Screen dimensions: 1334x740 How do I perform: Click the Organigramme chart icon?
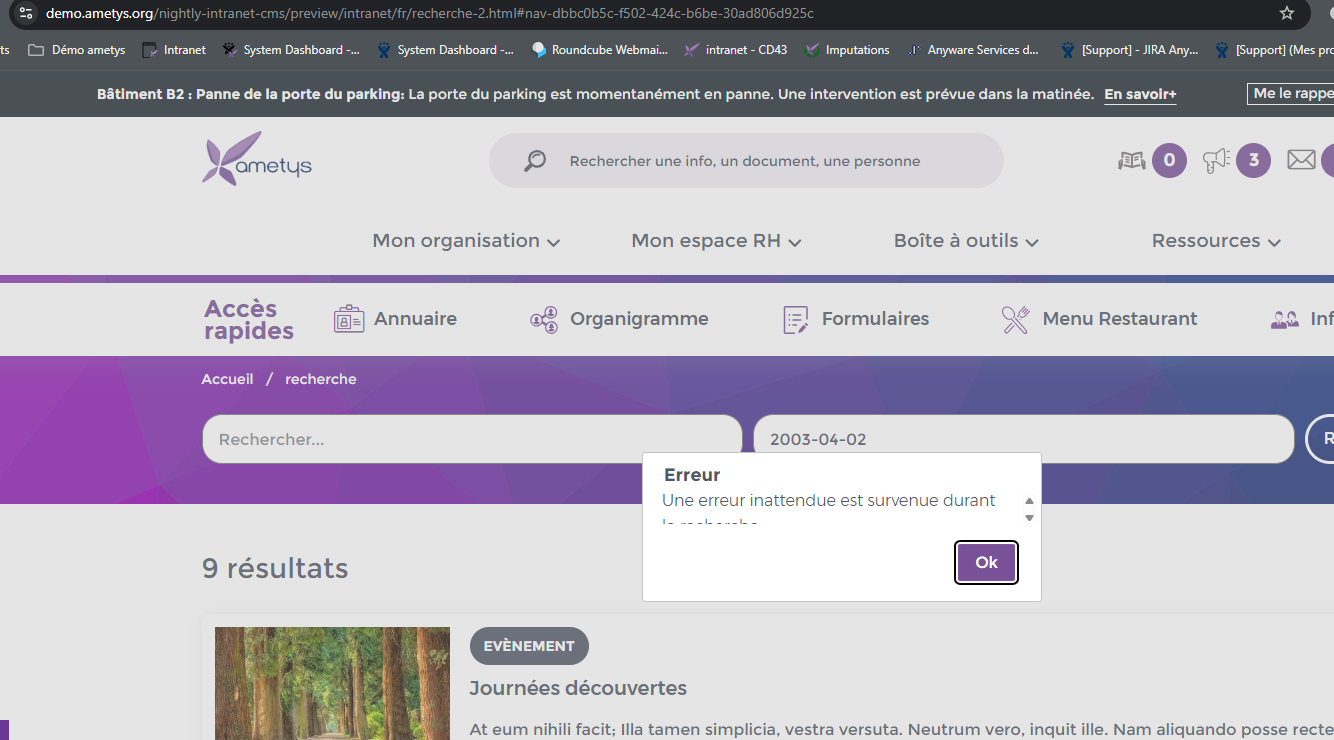(x=544, y=320)
